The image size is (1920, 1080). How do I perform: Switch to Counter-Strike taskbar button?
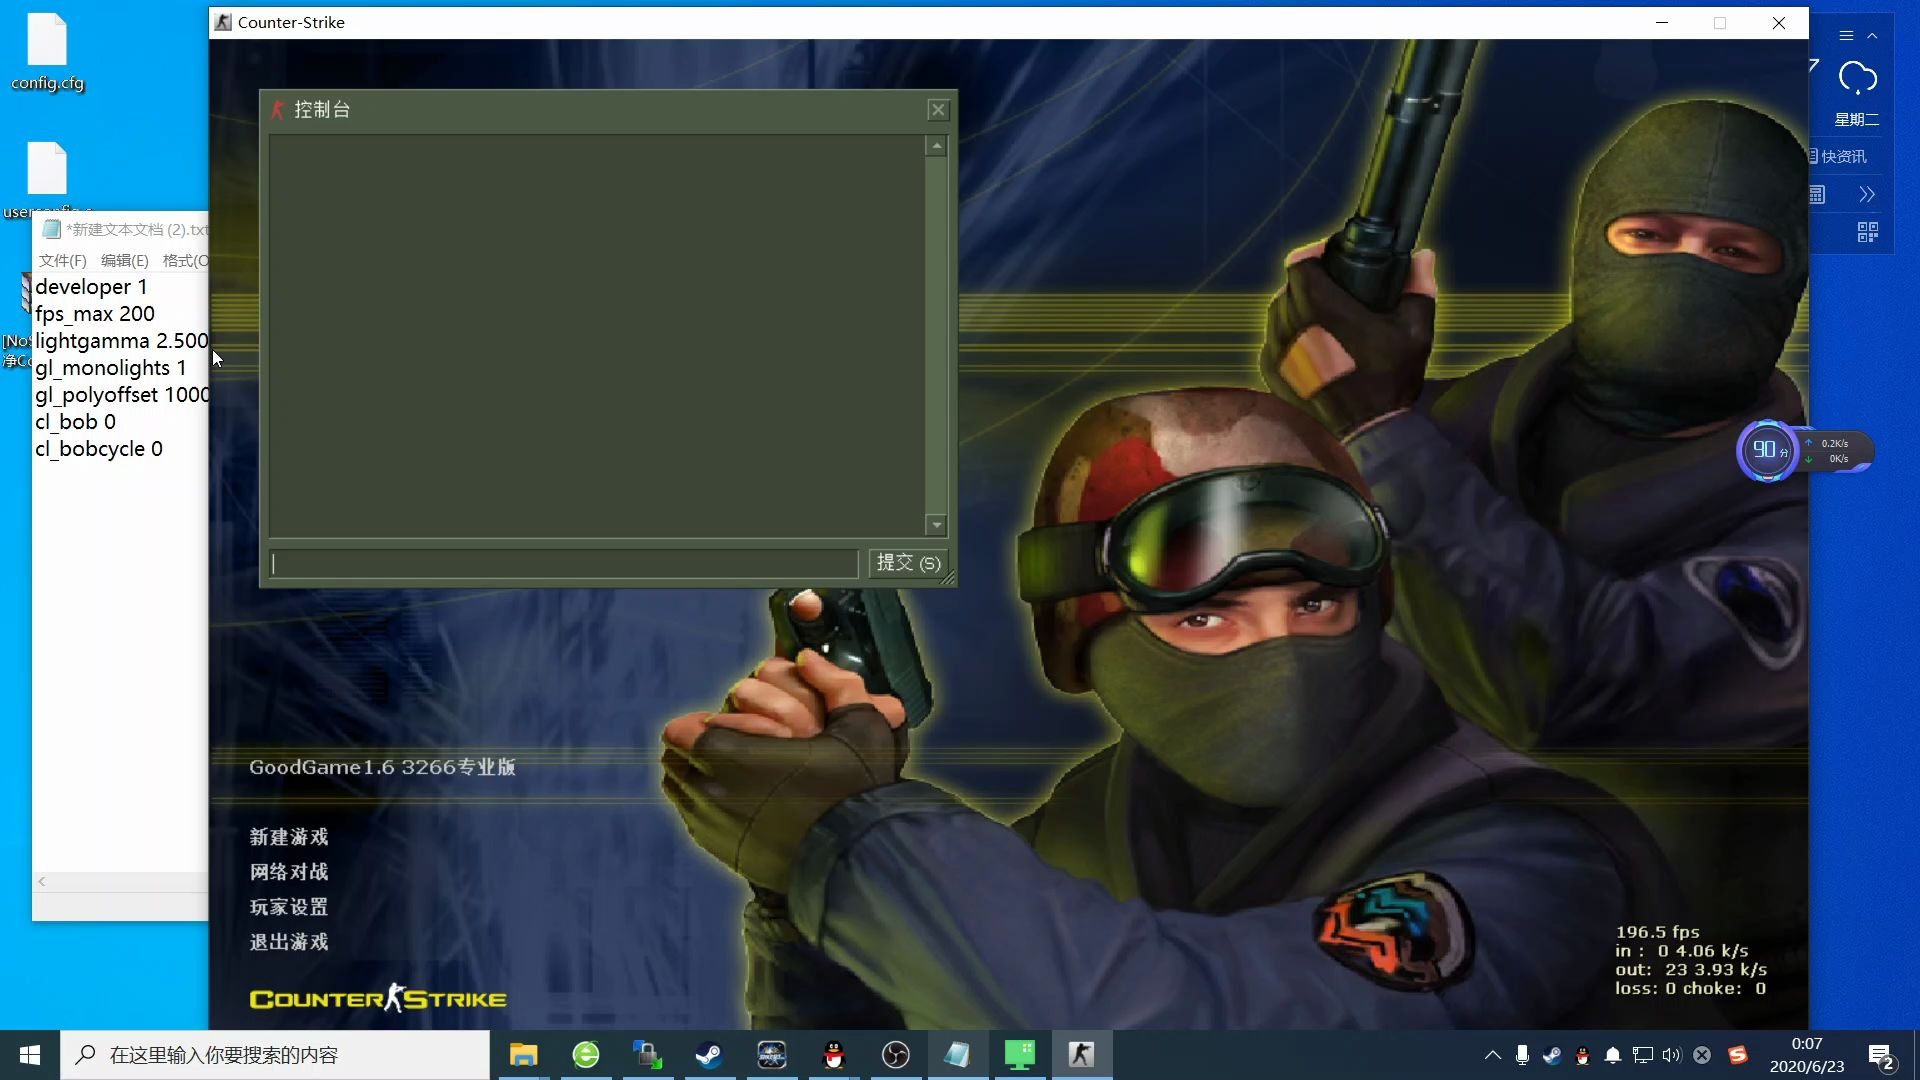[1081, 1055]
